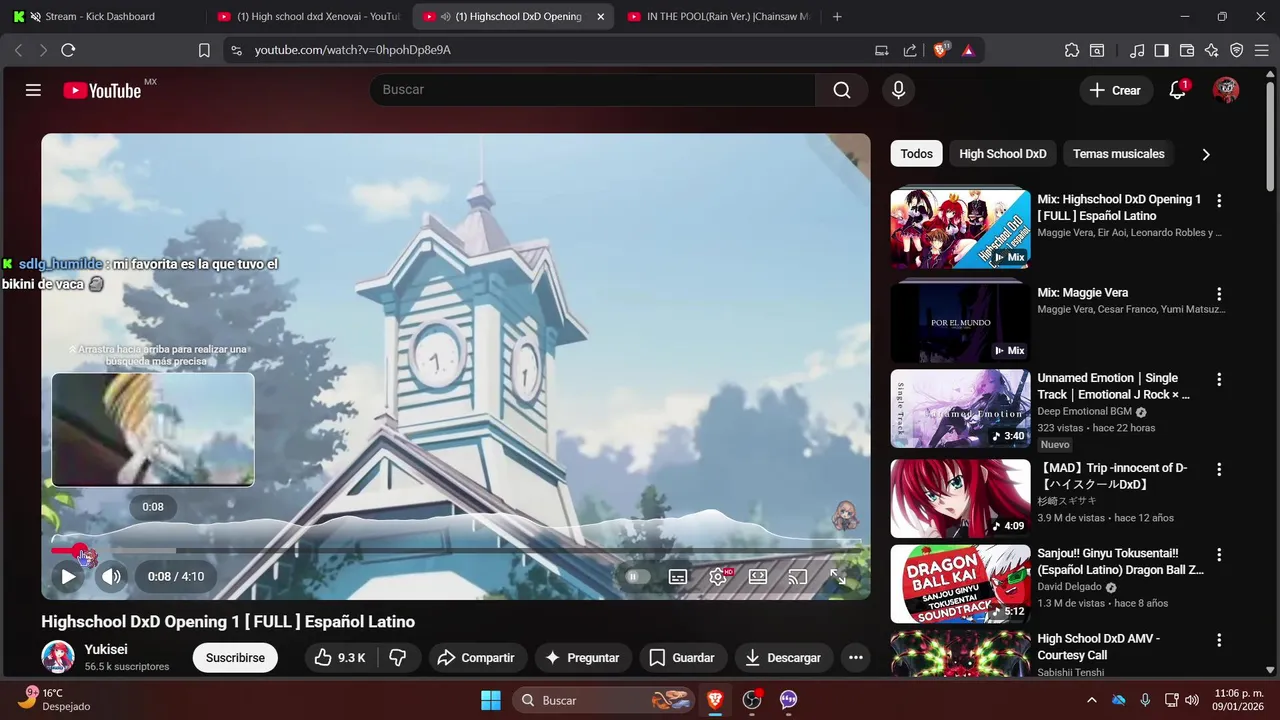Select the Temas musicales chip
This screenshot has width=1280, height=720.
point(1118,154)
